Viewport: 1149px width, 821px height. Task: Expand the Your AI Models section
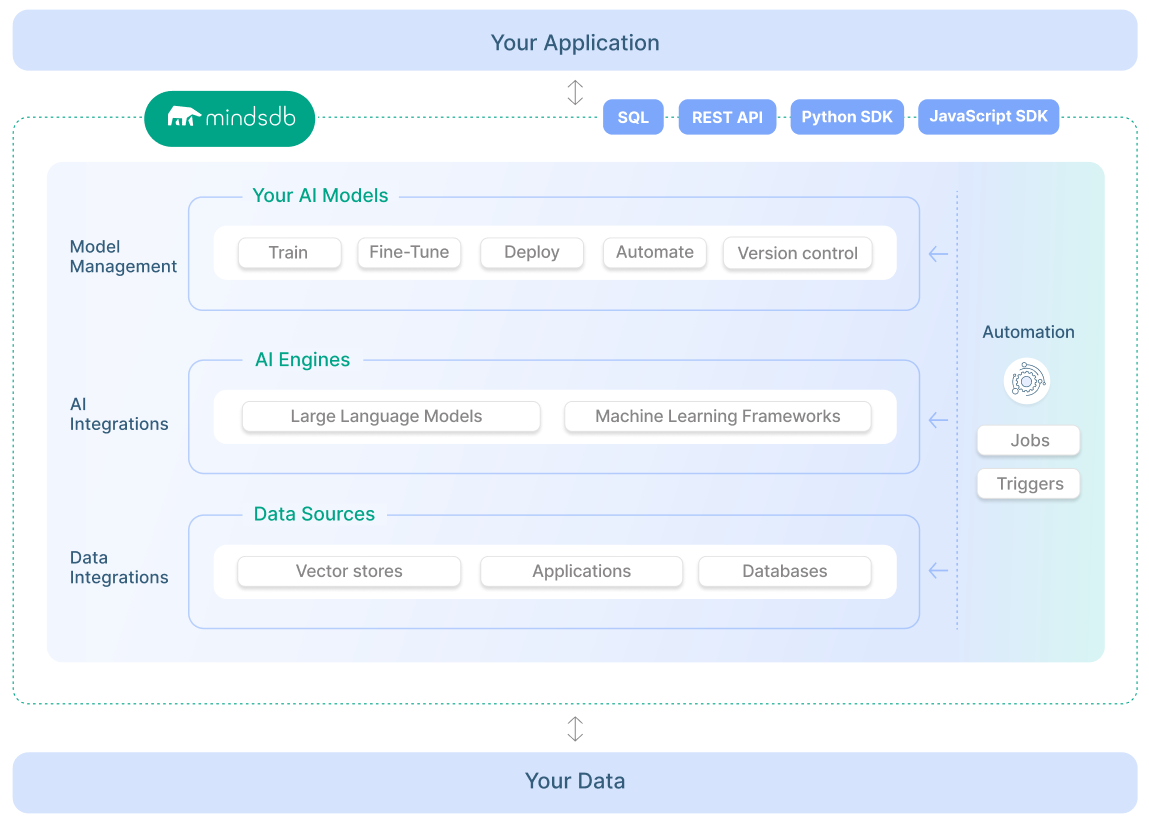tap(320, 195)
